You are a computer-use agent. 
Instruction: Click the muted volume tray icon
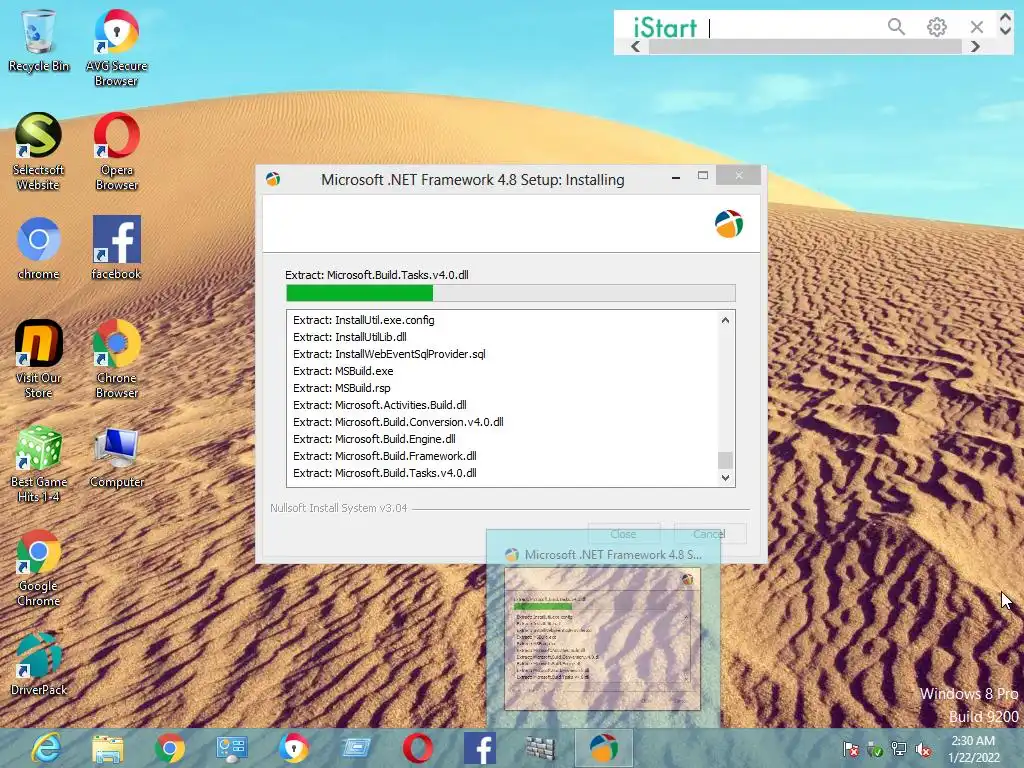coord(923,750)
